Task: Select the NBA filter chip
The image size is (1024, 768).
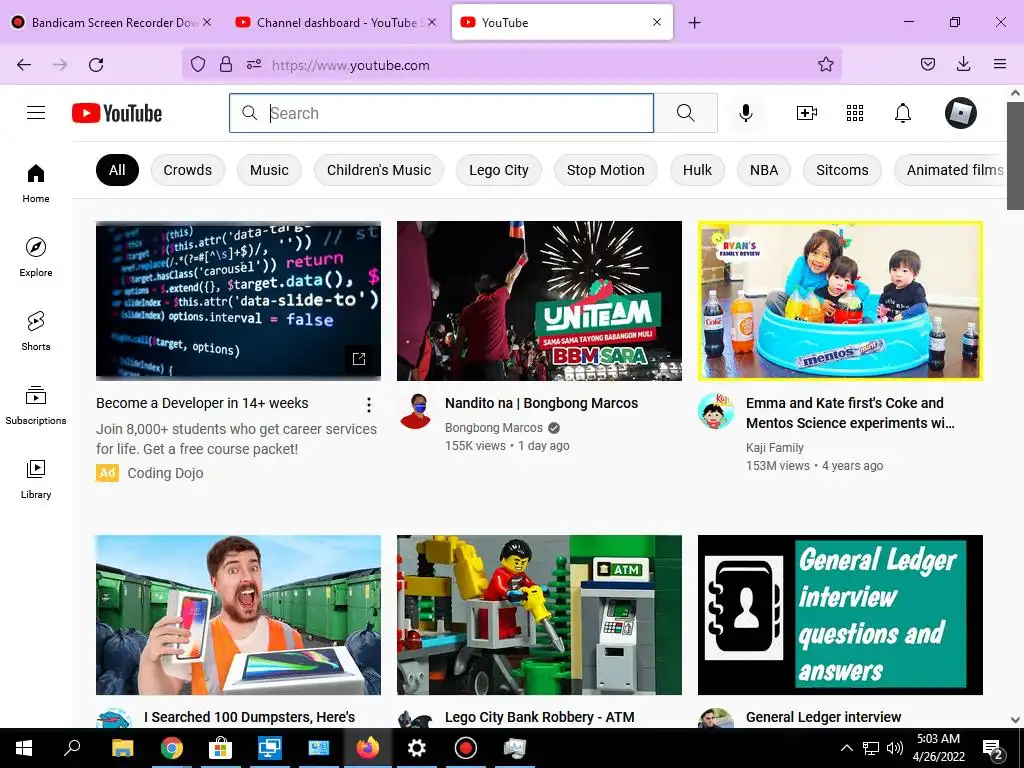Action: point(763,170)
